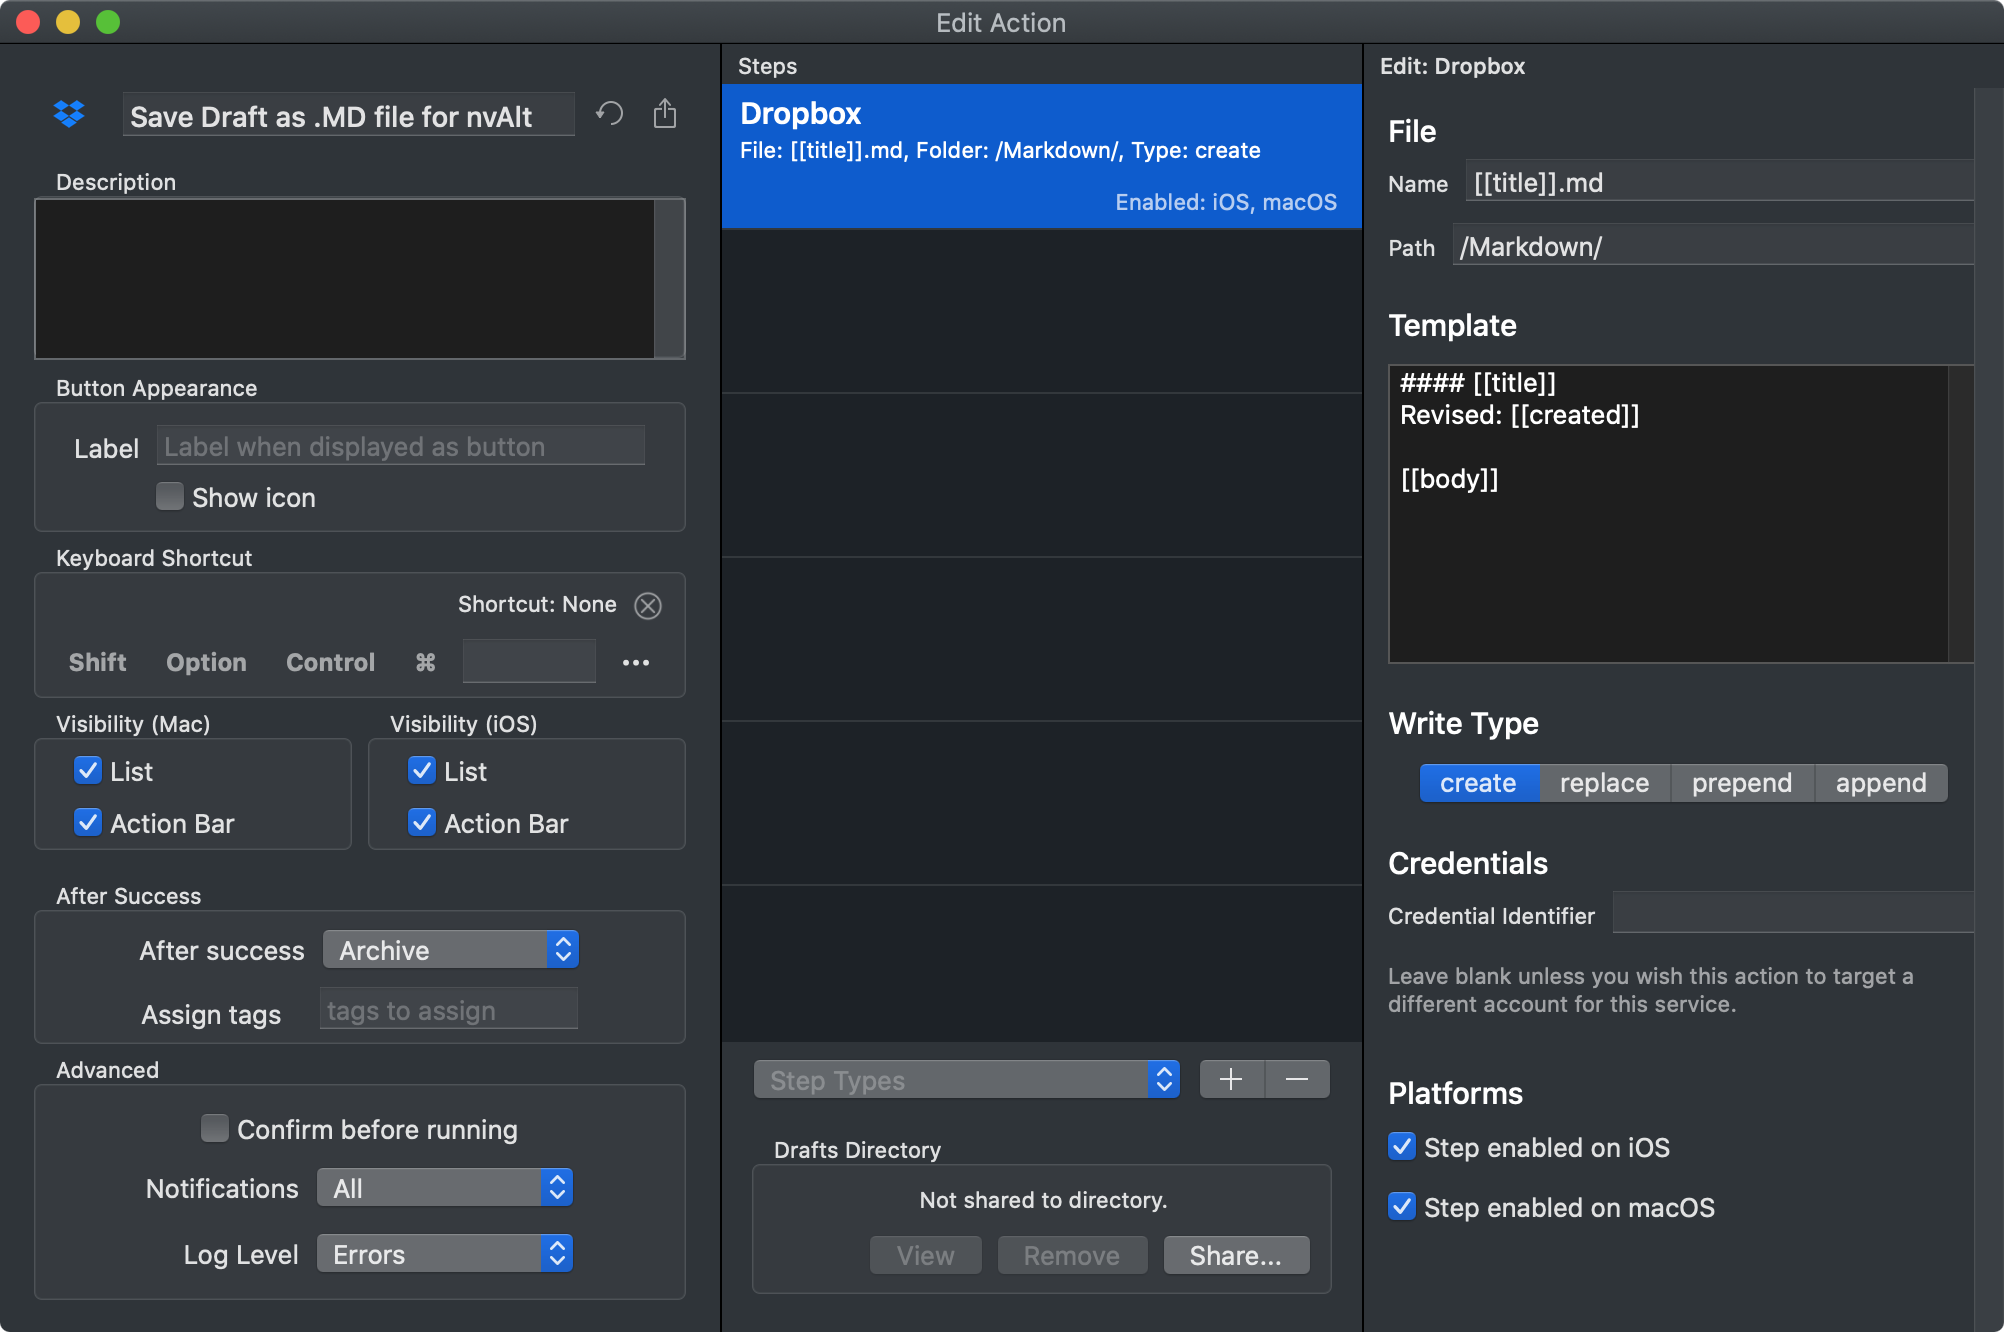This screenshot has width=2004, height=1332.
Task: Click the Dropbox action icon
Action: click(x=69, y=115)
